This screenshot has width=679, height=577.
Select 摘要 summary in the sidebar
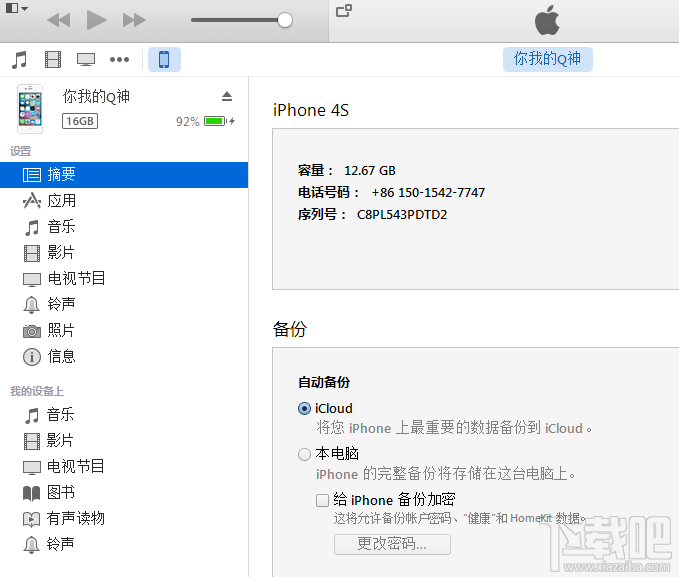(x=124, y=175)
